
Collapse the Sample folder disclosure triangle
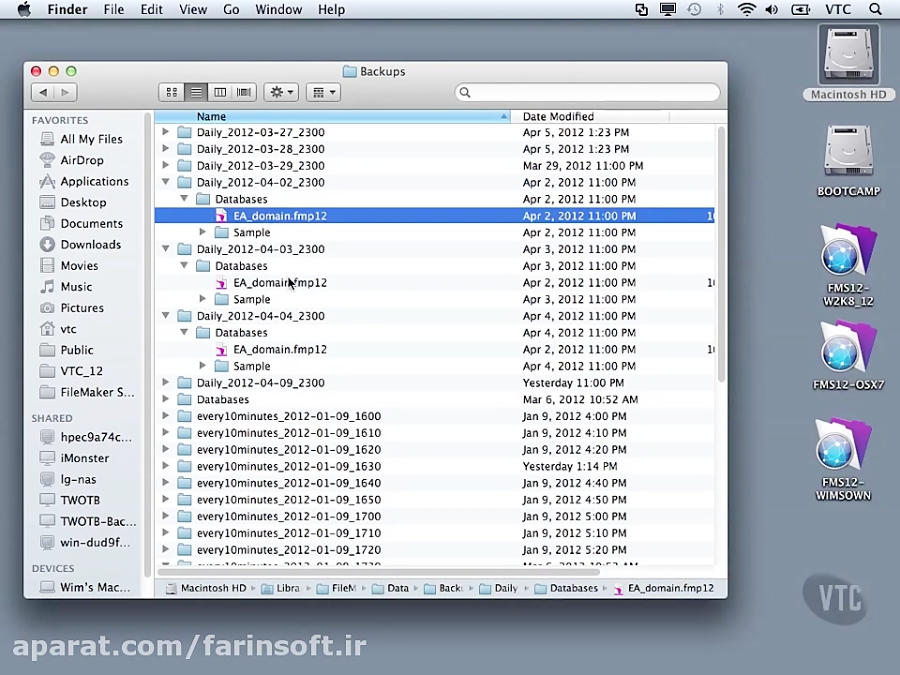tap(203, 232)
